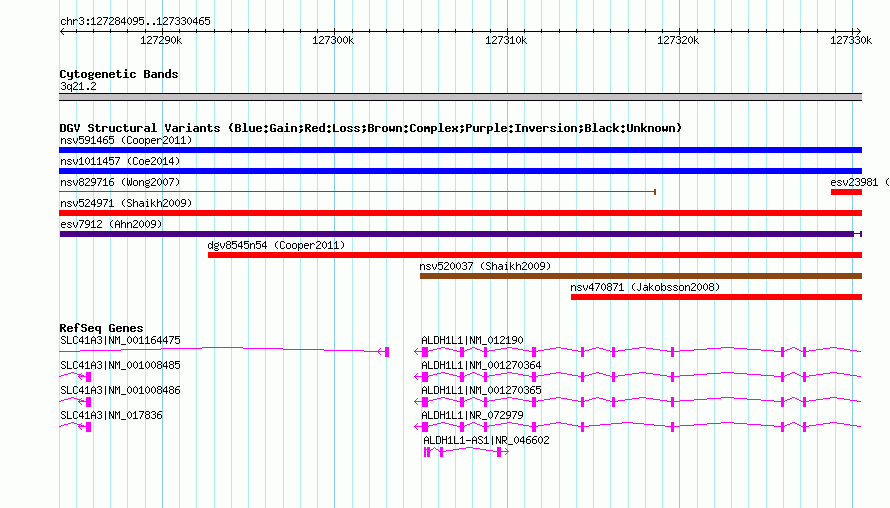Select the blue nsv1011457 gain bar
Screen dimensions: 890x508
(460, 171)
